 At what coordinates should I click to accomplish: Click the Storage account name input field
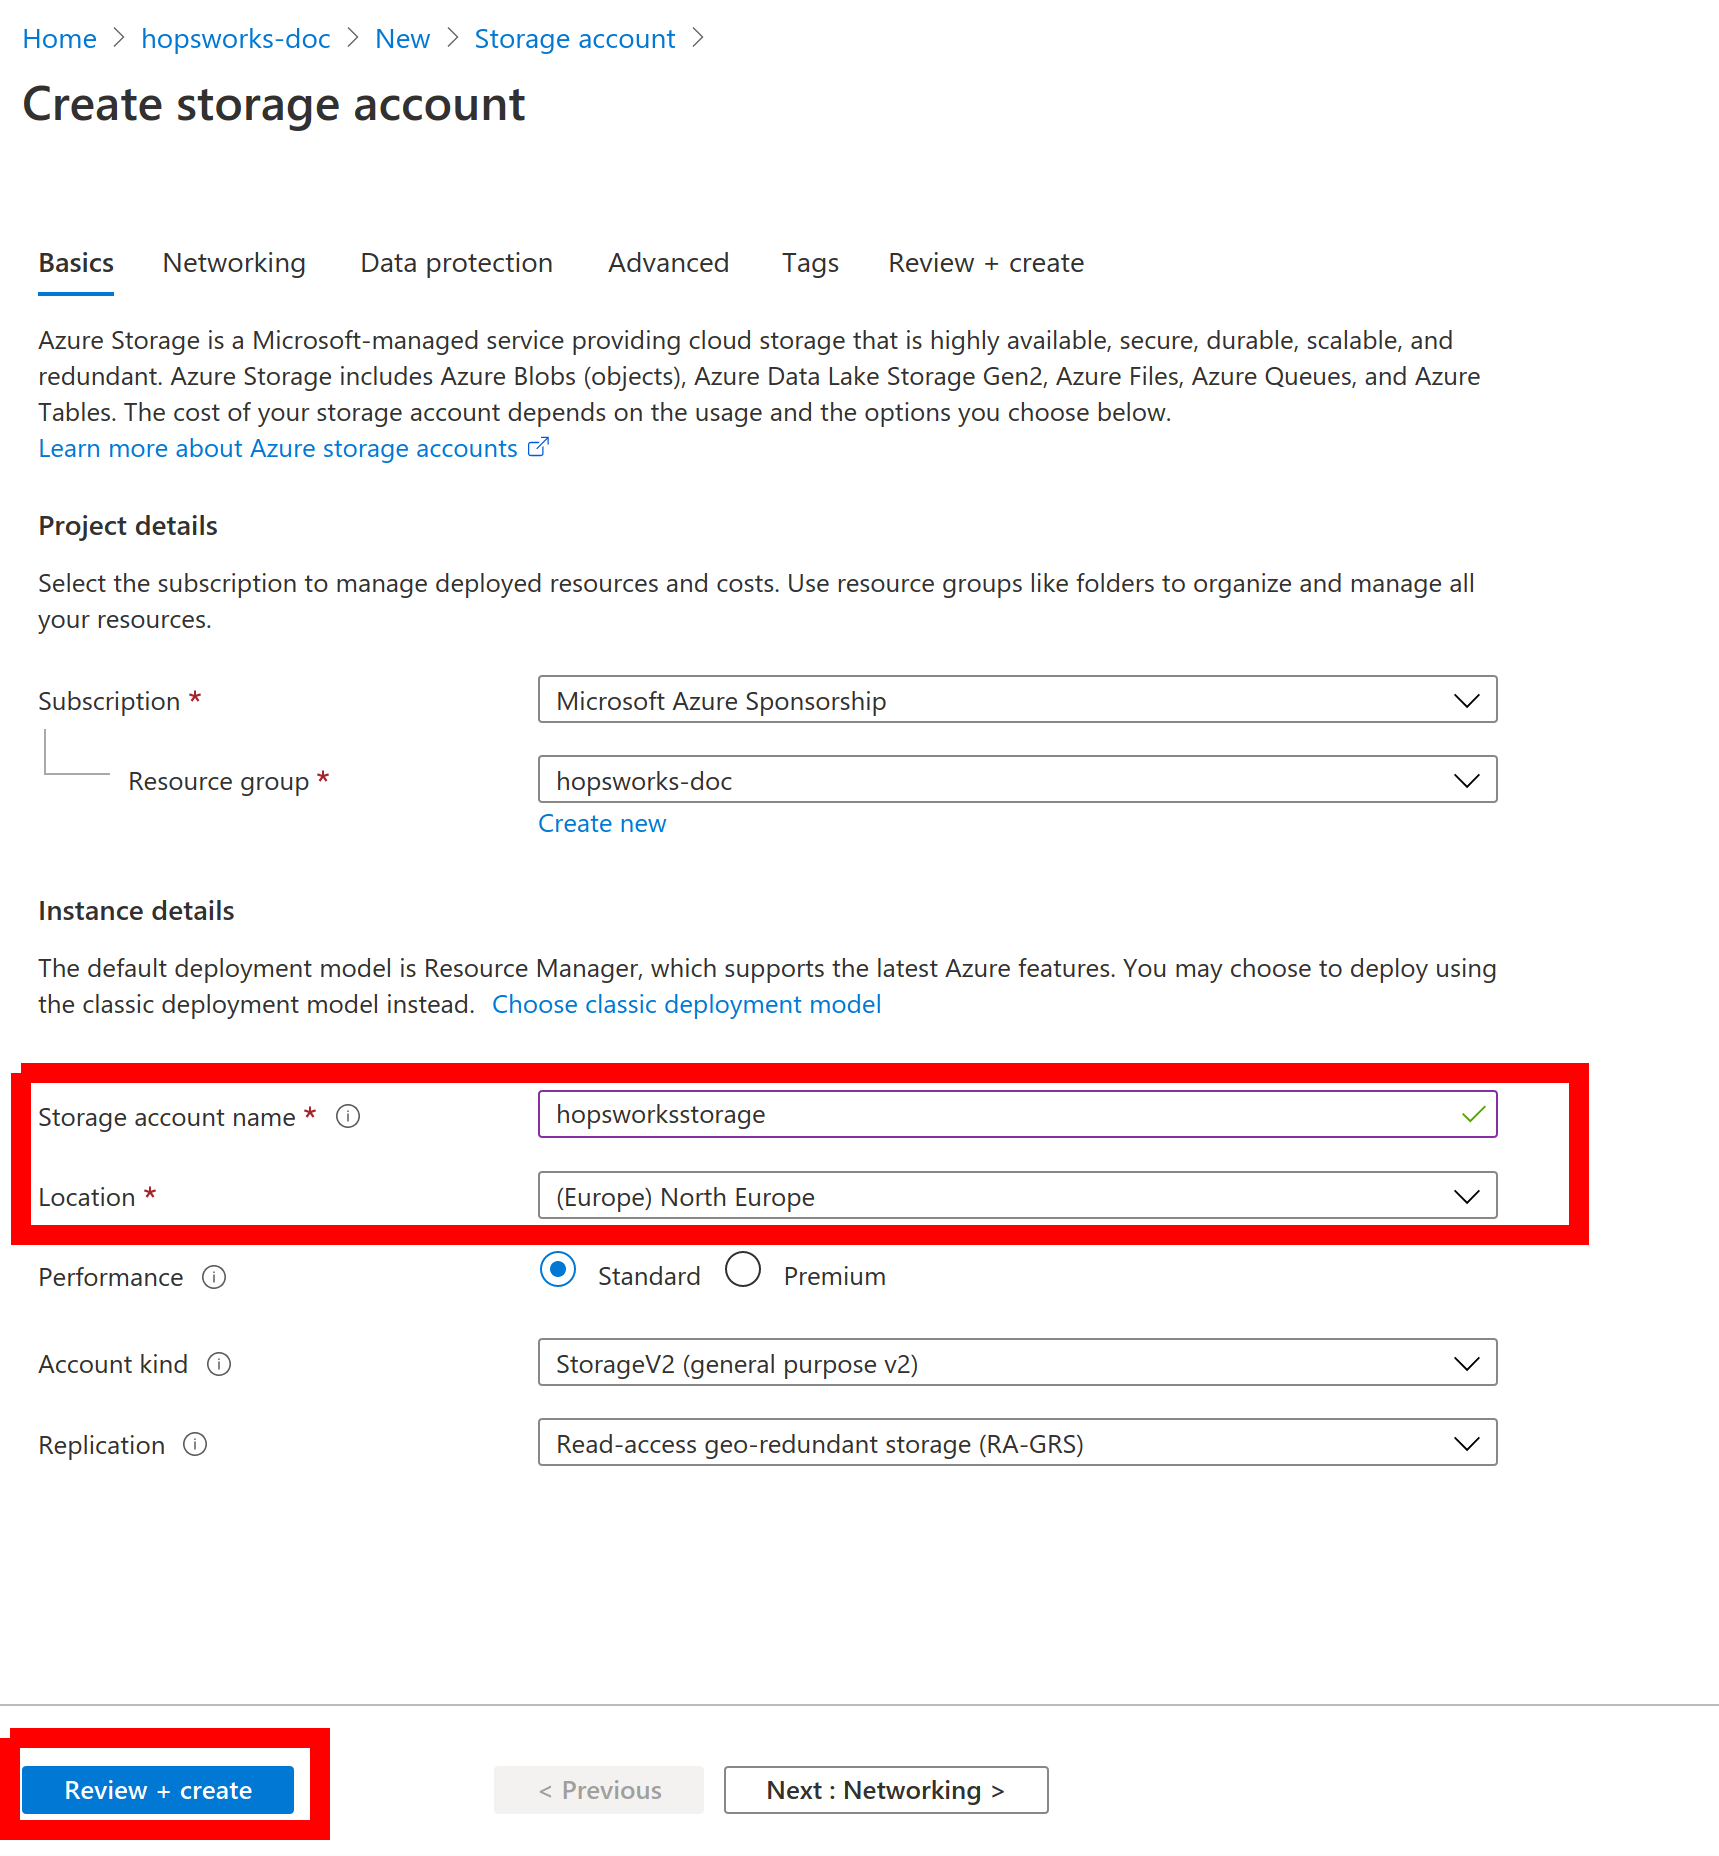(1000, 1114)
